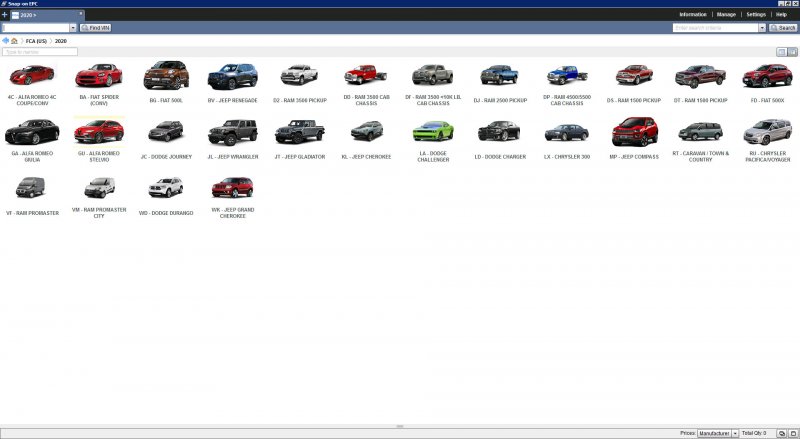Screen dimensions: 800x439
Task: Open DD RAM 3500 Cab Chassis
Action: [366, 83]
